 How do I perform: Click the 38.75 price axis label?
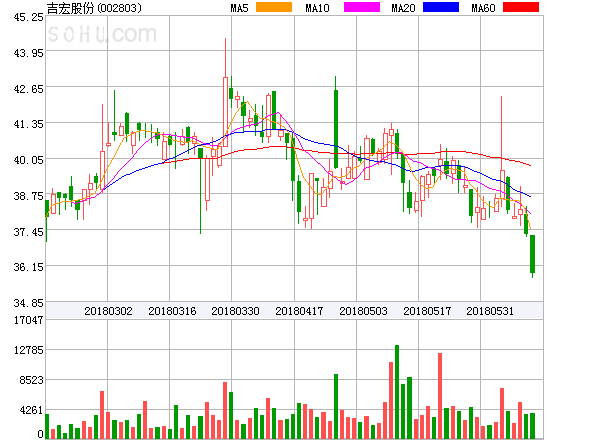[x=28, y=196]
